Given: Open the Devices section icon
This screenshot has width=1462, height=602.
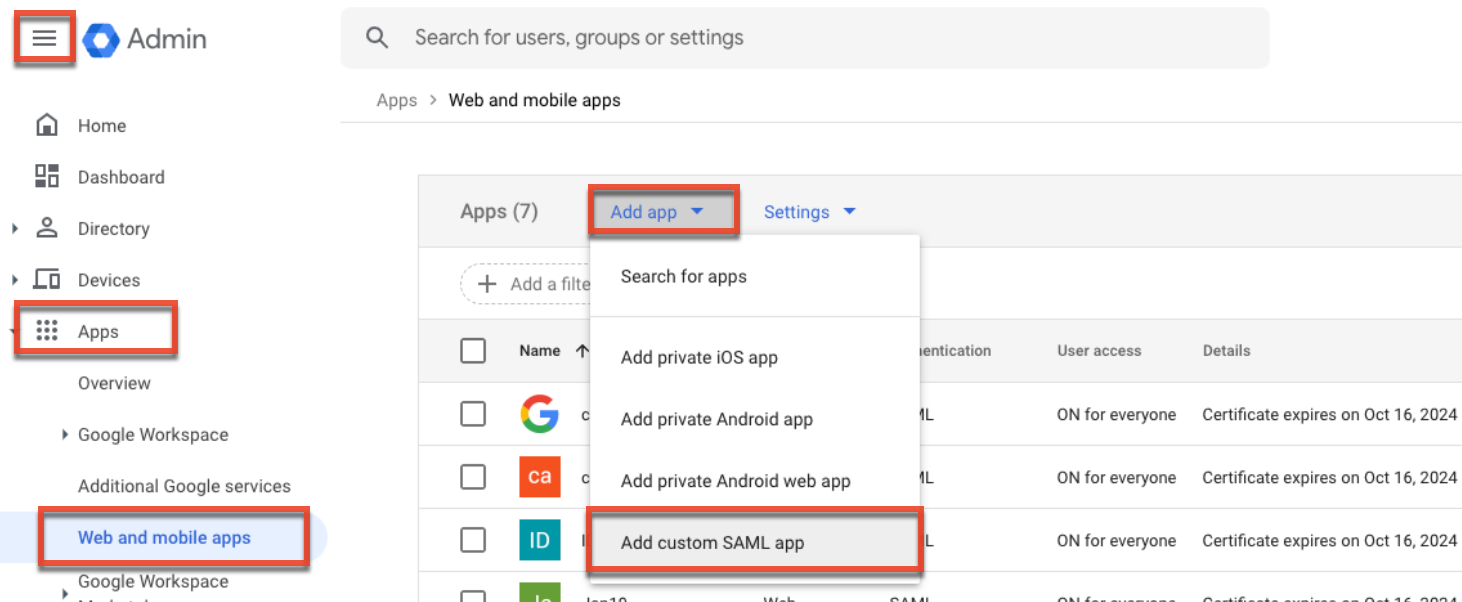Looking at the screenshot, I should coord(46,280).
